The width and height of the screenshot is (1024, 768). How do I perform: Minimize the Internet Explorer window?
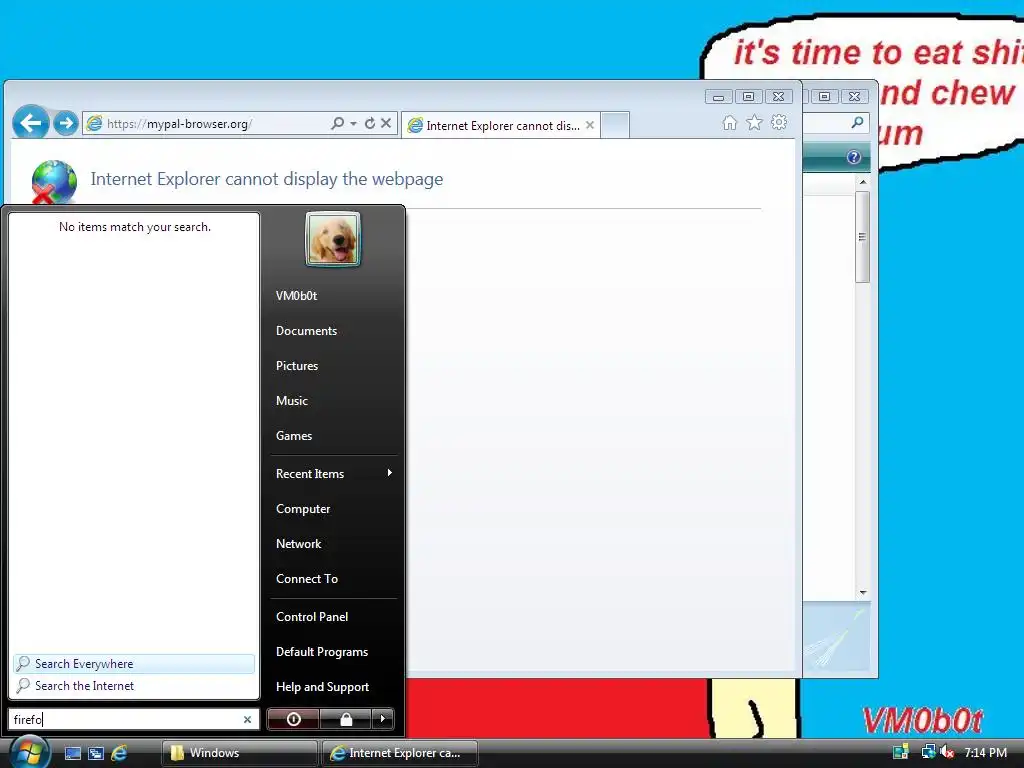point(718,97)
